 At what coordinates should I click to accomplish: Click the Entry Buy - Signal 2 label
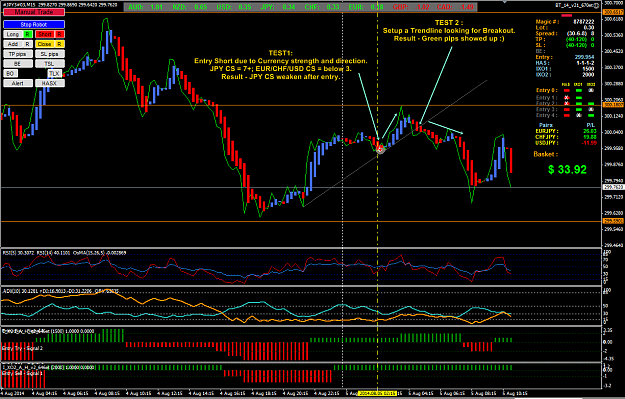pos(22,348)
